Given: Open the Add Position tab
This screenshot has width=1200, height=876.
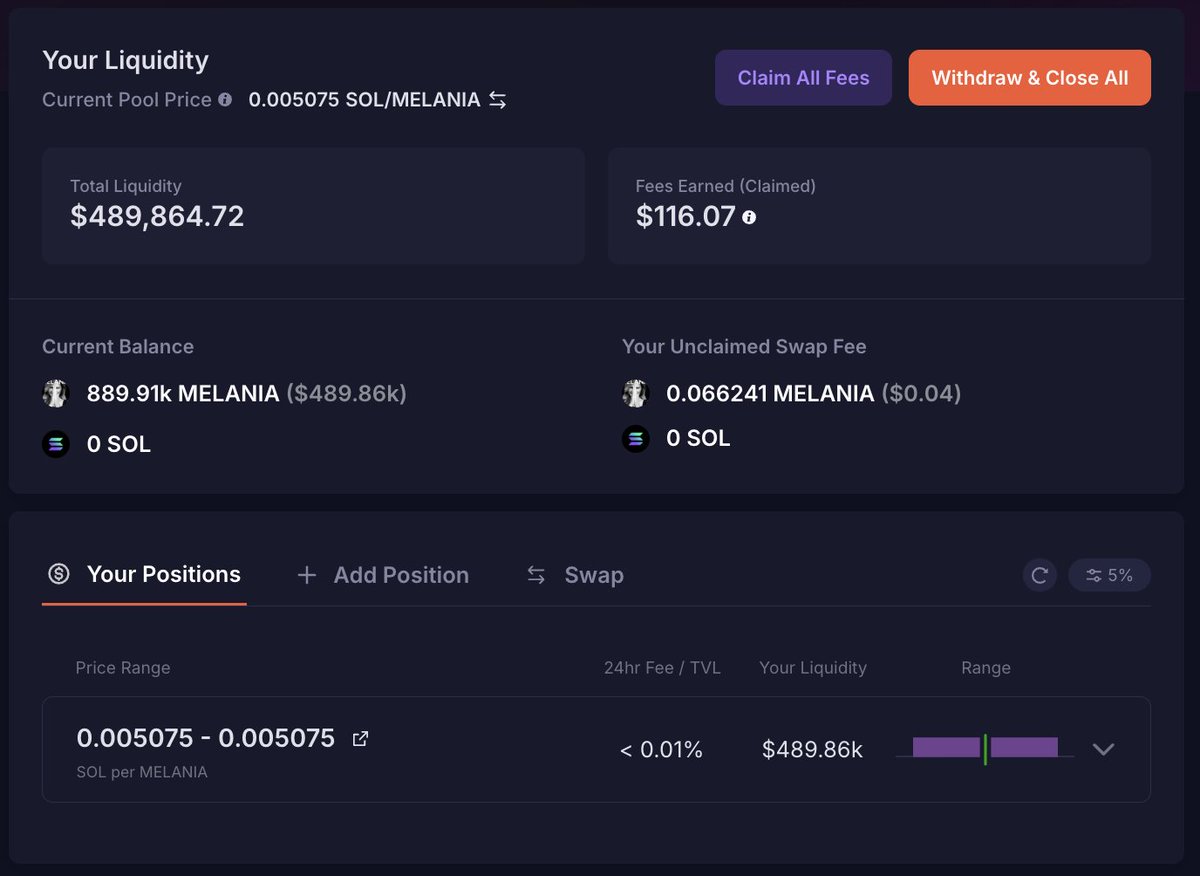Looking at the screenshot, I should click(383, 575).
